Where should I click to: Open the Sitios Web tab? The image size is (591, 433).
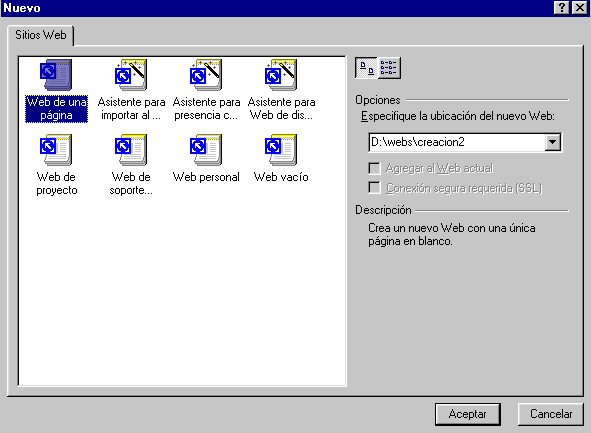click(41, 35)
